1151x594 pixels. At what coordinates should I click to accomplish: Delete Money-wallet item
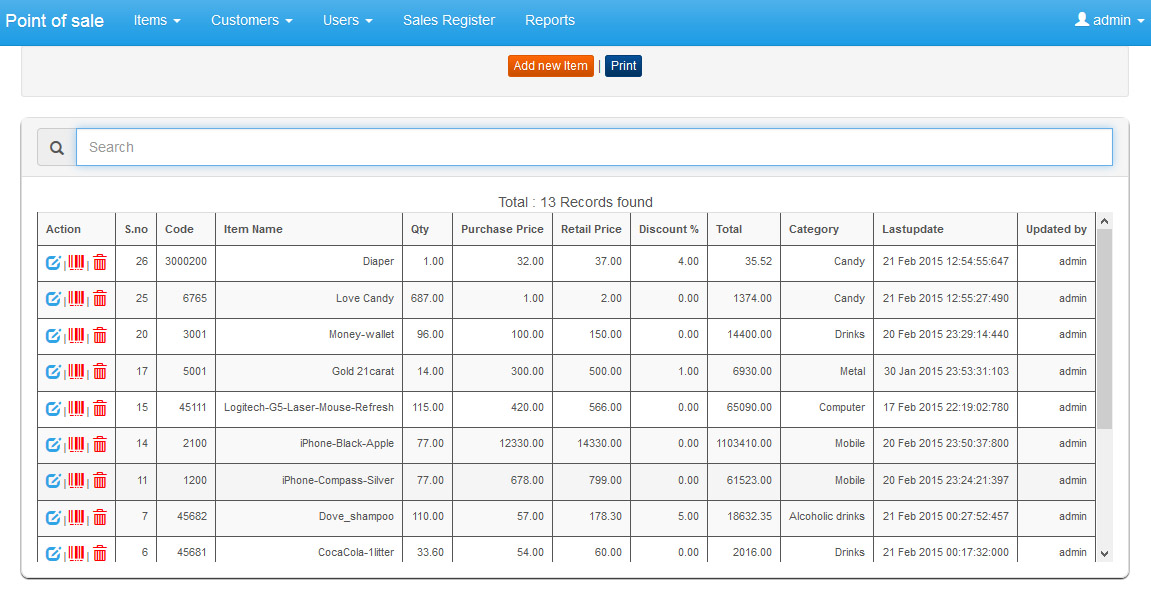coord(100,335)
